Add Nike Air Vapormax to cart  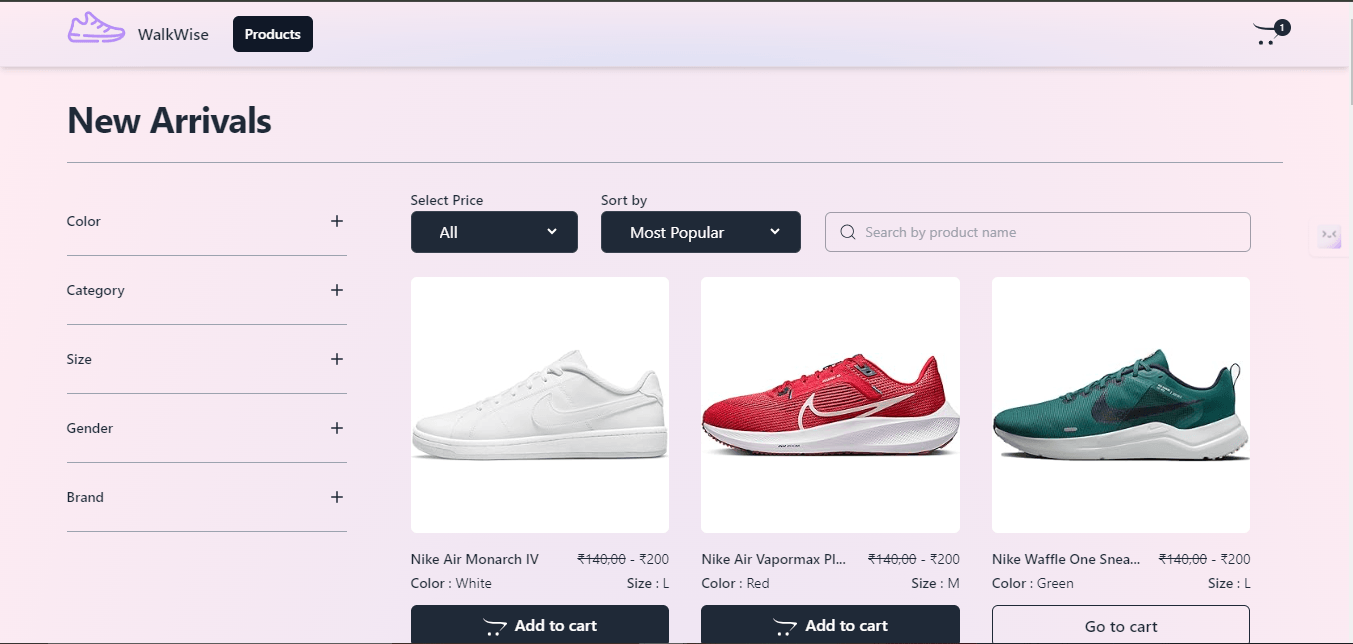click(830, 625)
